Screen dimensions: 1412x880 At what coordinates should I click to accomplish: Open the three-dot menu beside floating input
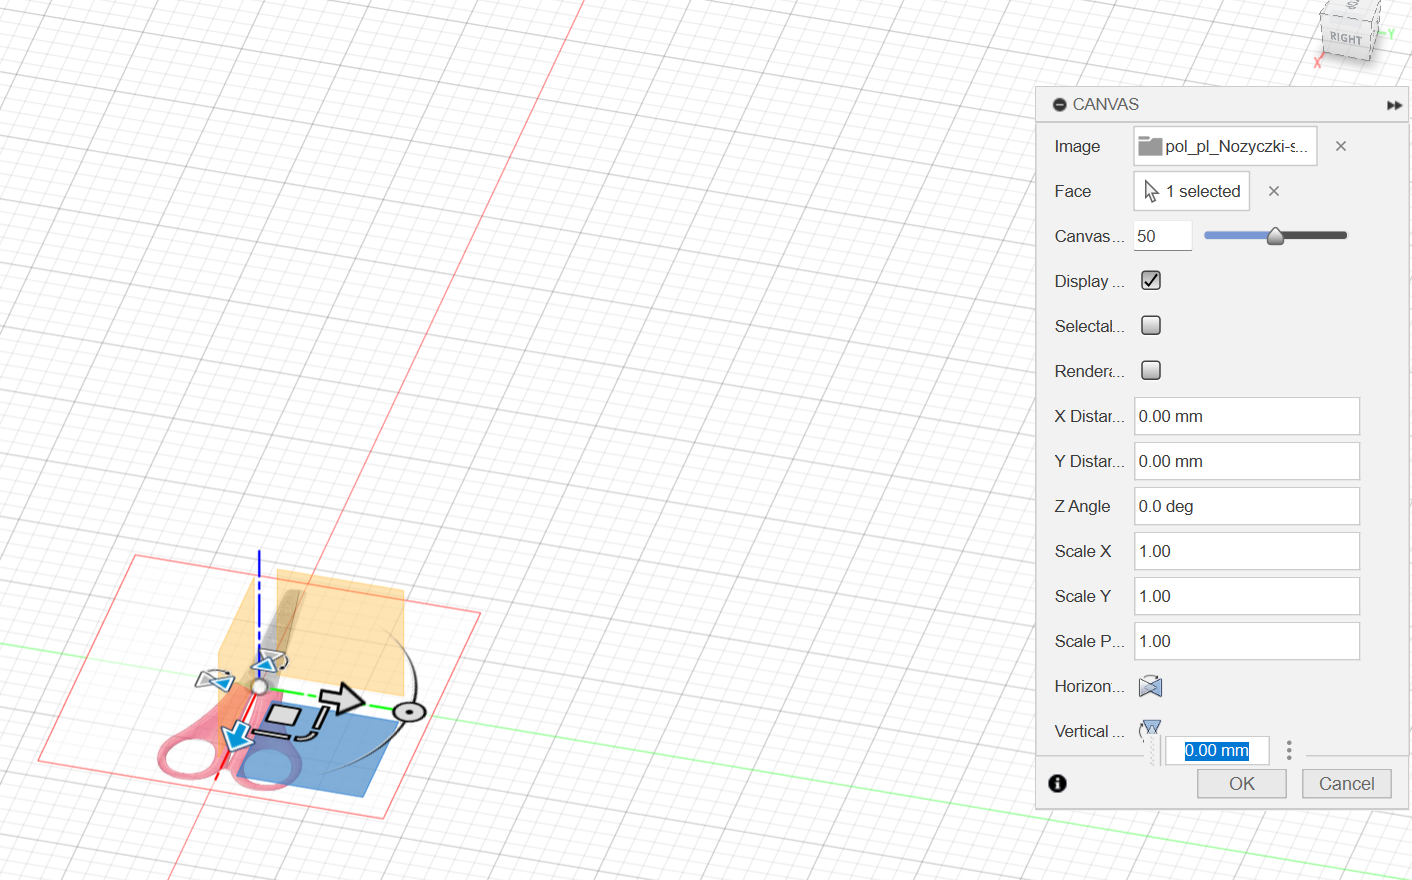1289,750
